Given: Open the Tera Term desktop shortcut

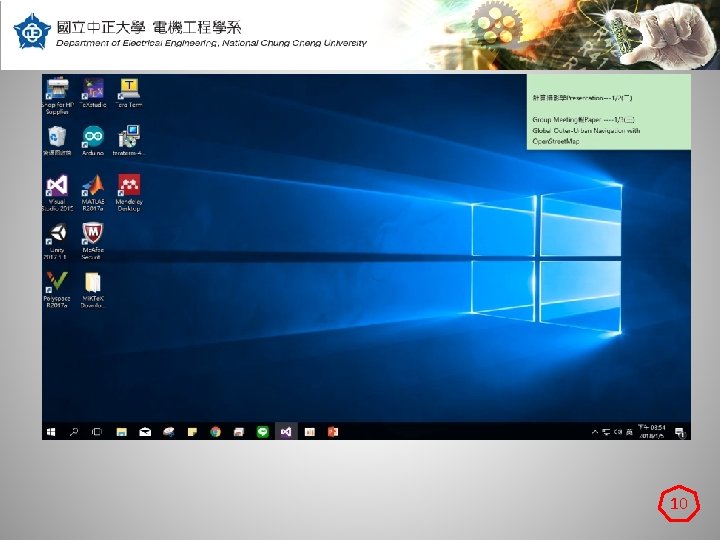Looking at the screenshot, I should tap(129, 93).
